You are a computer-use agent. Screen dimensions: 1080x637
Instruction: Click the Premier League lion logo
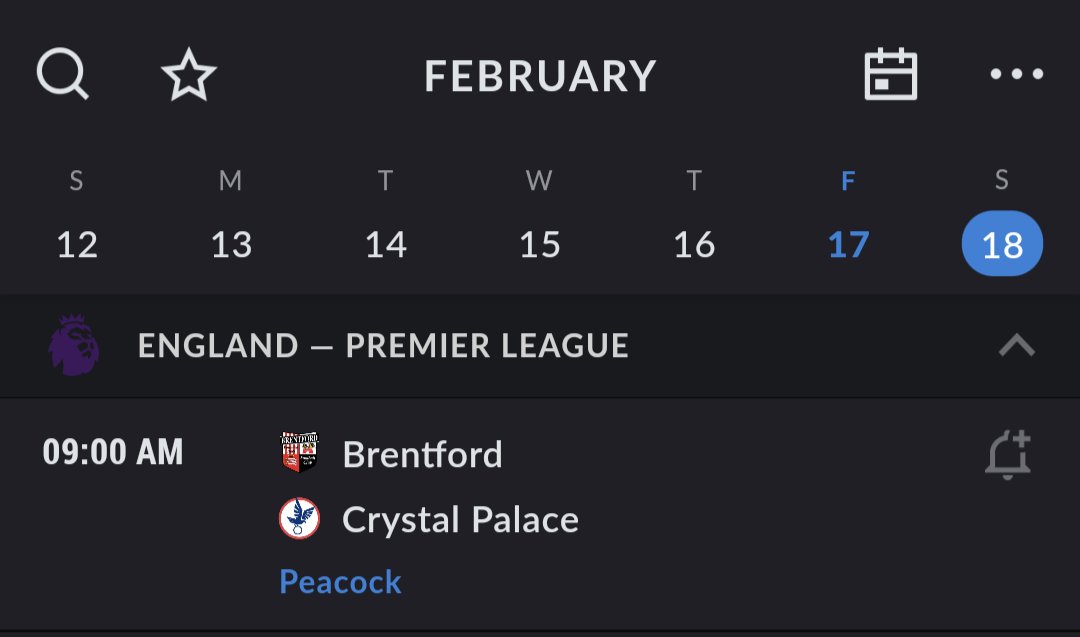pos(74,346)
